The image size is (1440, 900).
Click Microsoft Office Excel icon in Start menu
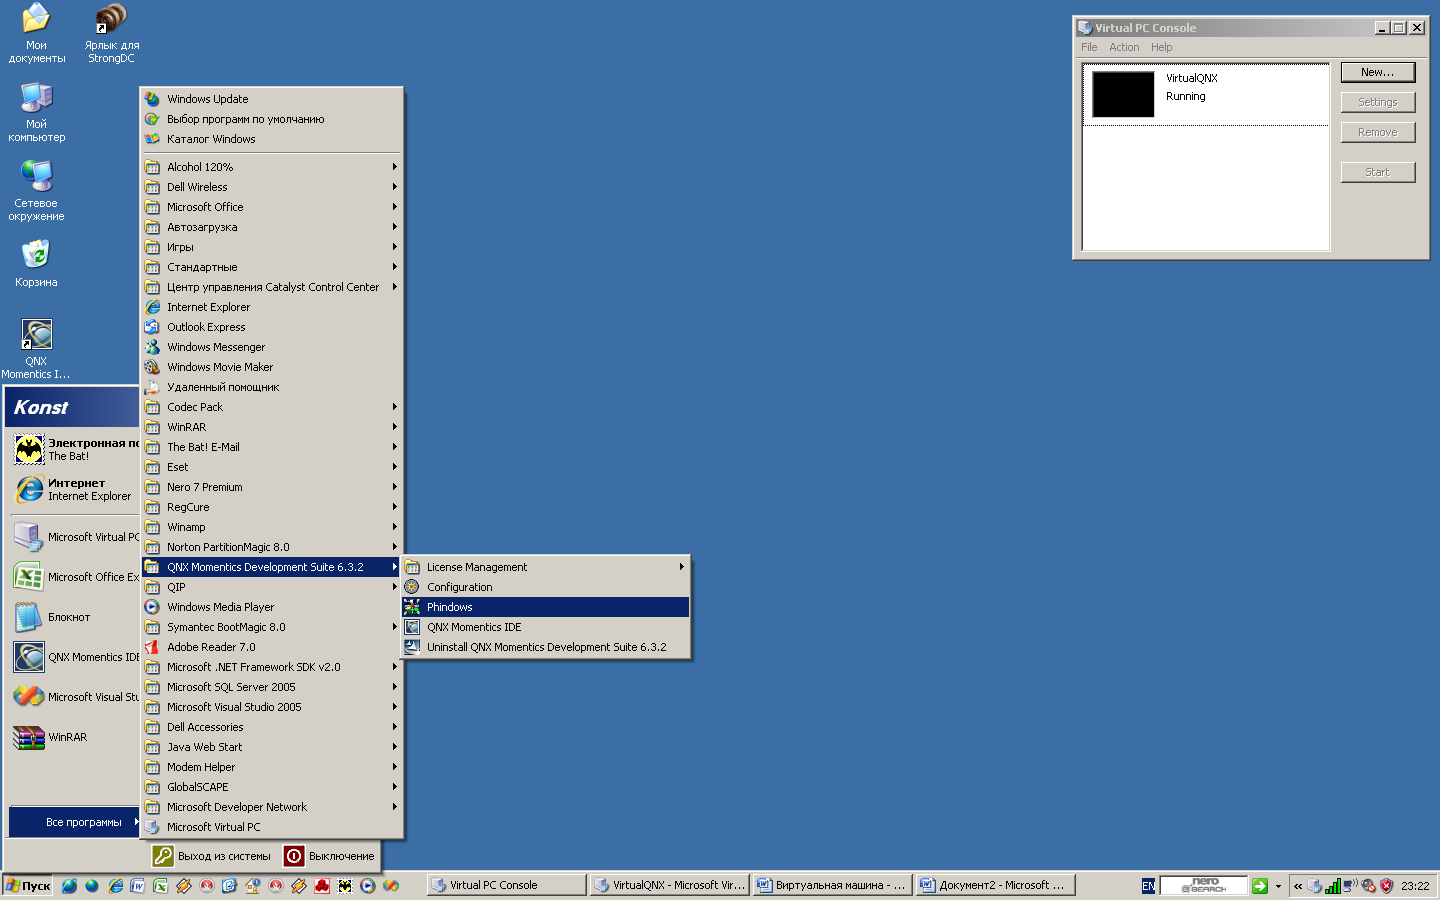coord(29,577)
